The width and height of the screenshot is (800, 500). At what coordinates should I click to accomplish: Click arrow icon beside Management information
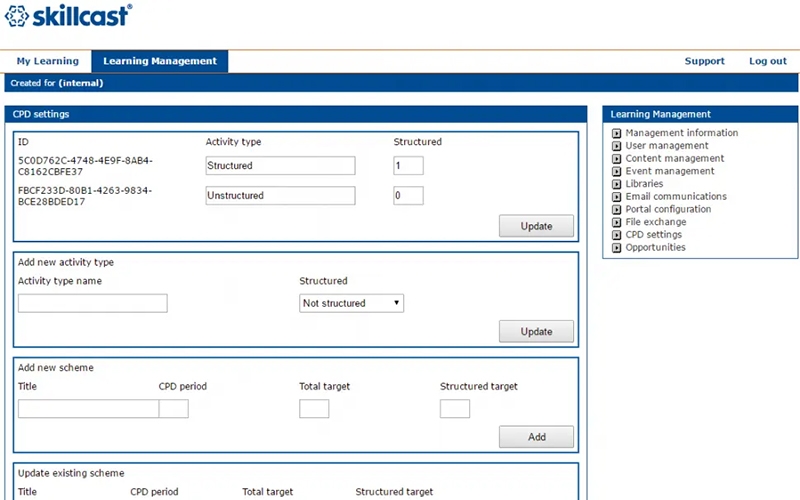click(617, 133)
